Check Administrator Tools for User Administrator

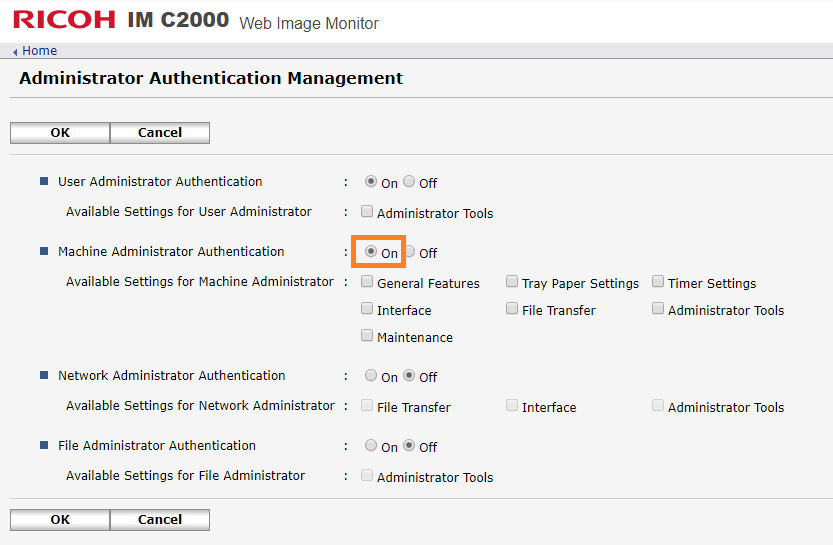(x=367, y=212)
